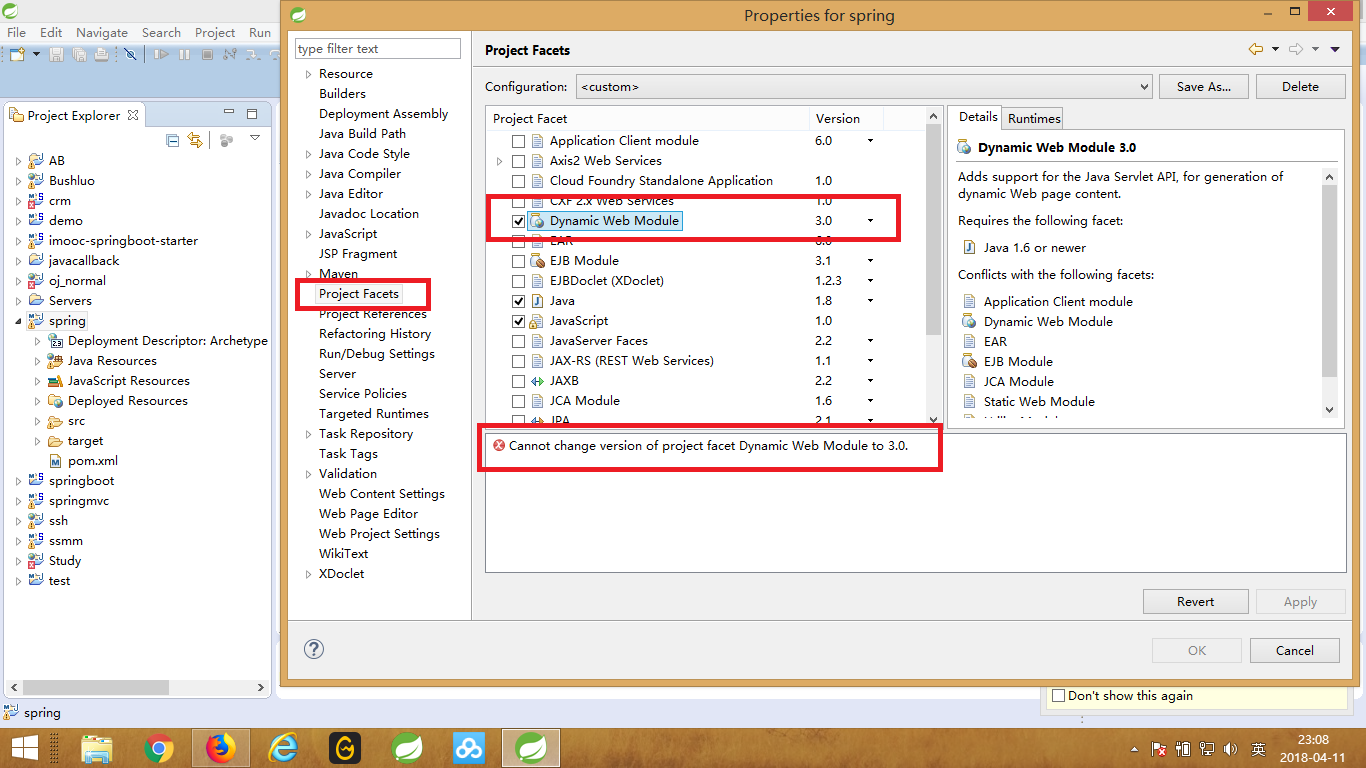This screenshot has height=768, width=1366.
Task: Check the Application Client module facet
Action: 518,141
